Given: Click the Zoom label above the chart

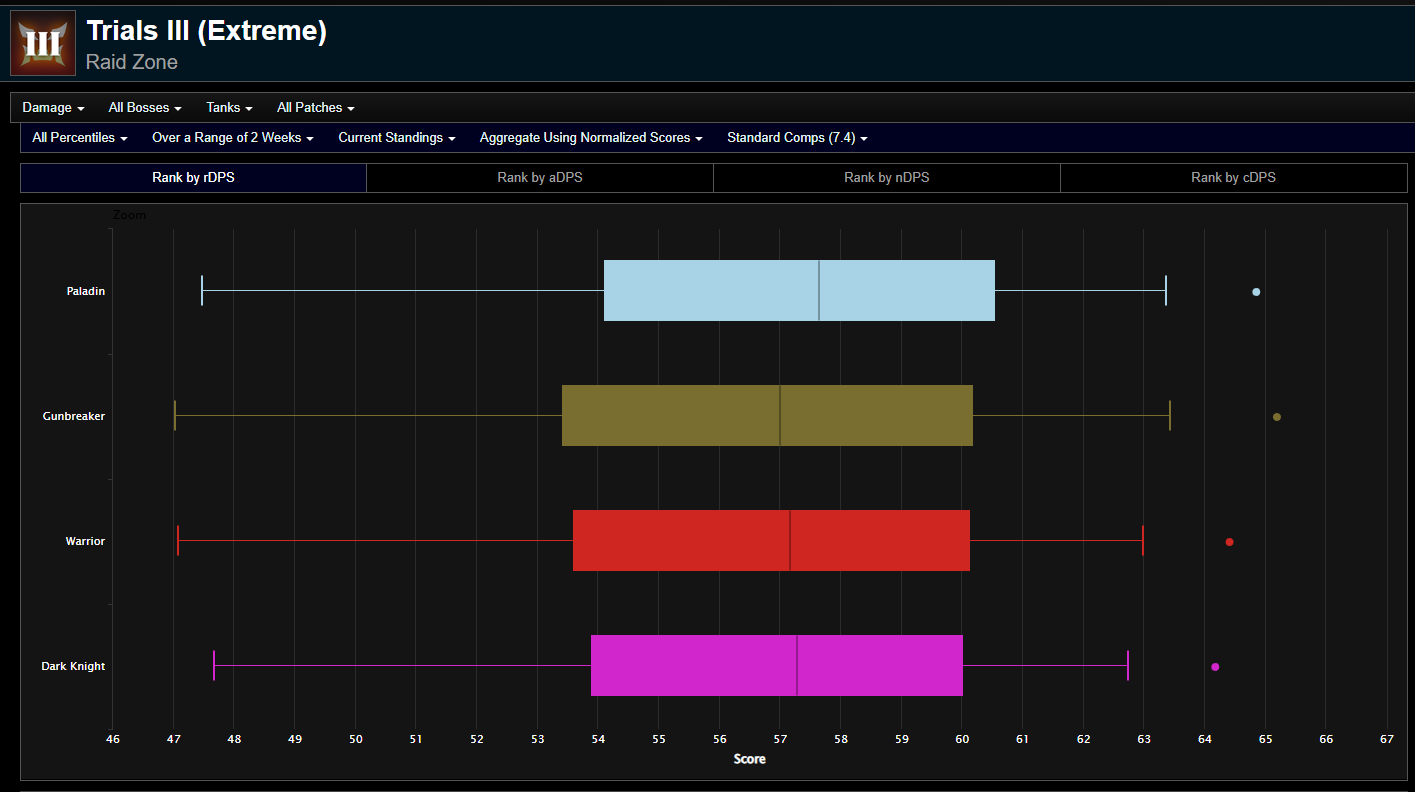Looking at the screenshot, I should [x=129, y=215].
